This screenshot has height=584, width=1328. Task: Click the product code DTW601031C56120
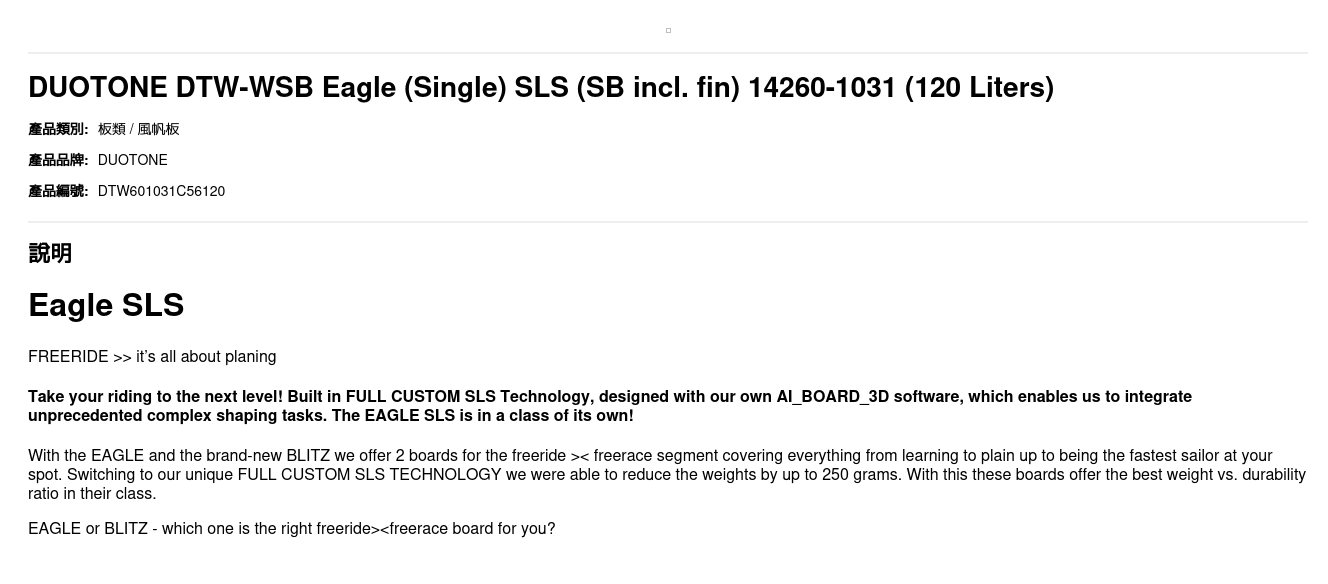click(x=161, y=191)
